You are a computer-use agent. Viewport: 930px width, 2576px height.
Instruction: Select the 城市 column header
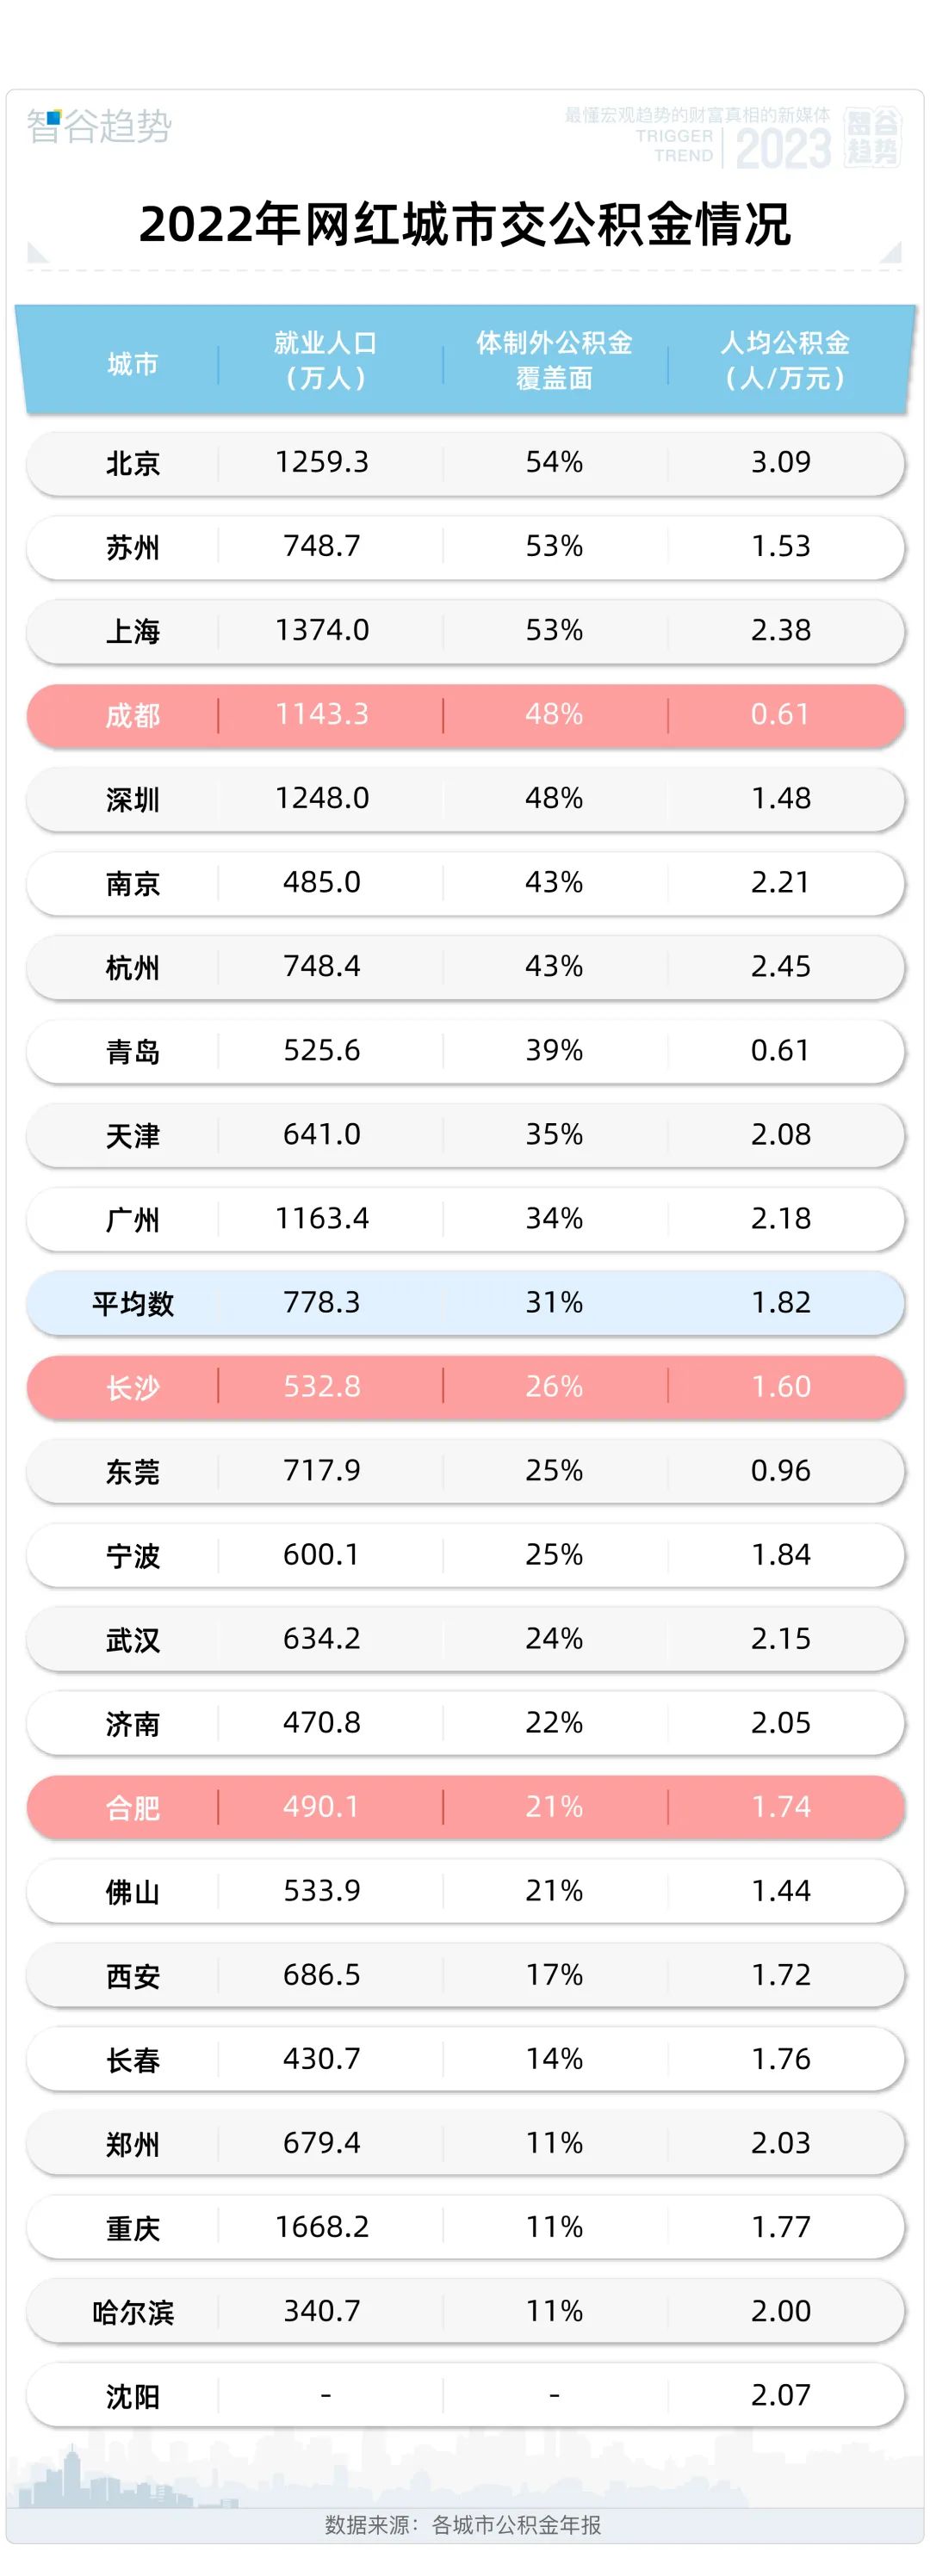pyautogui.click(x=132, y=364)
